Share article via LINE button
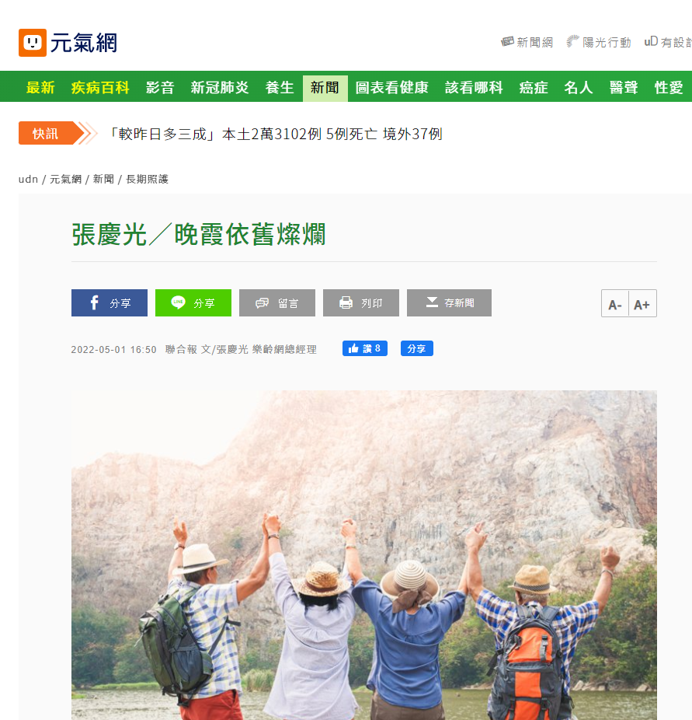 [x=193, y=303]
